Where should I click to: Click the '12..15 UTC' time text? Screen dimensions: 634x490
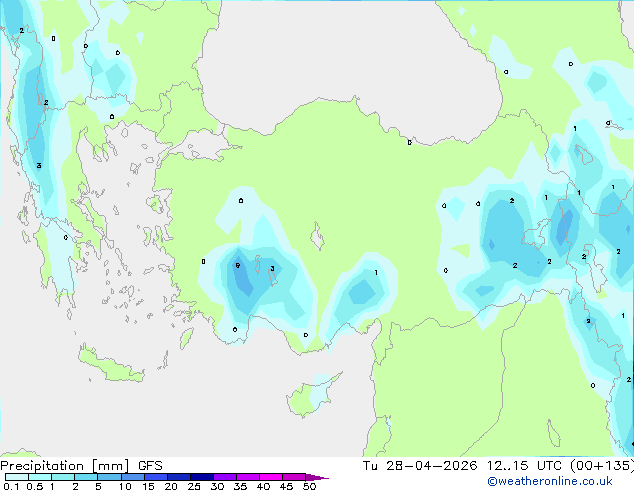pos(524,466)
